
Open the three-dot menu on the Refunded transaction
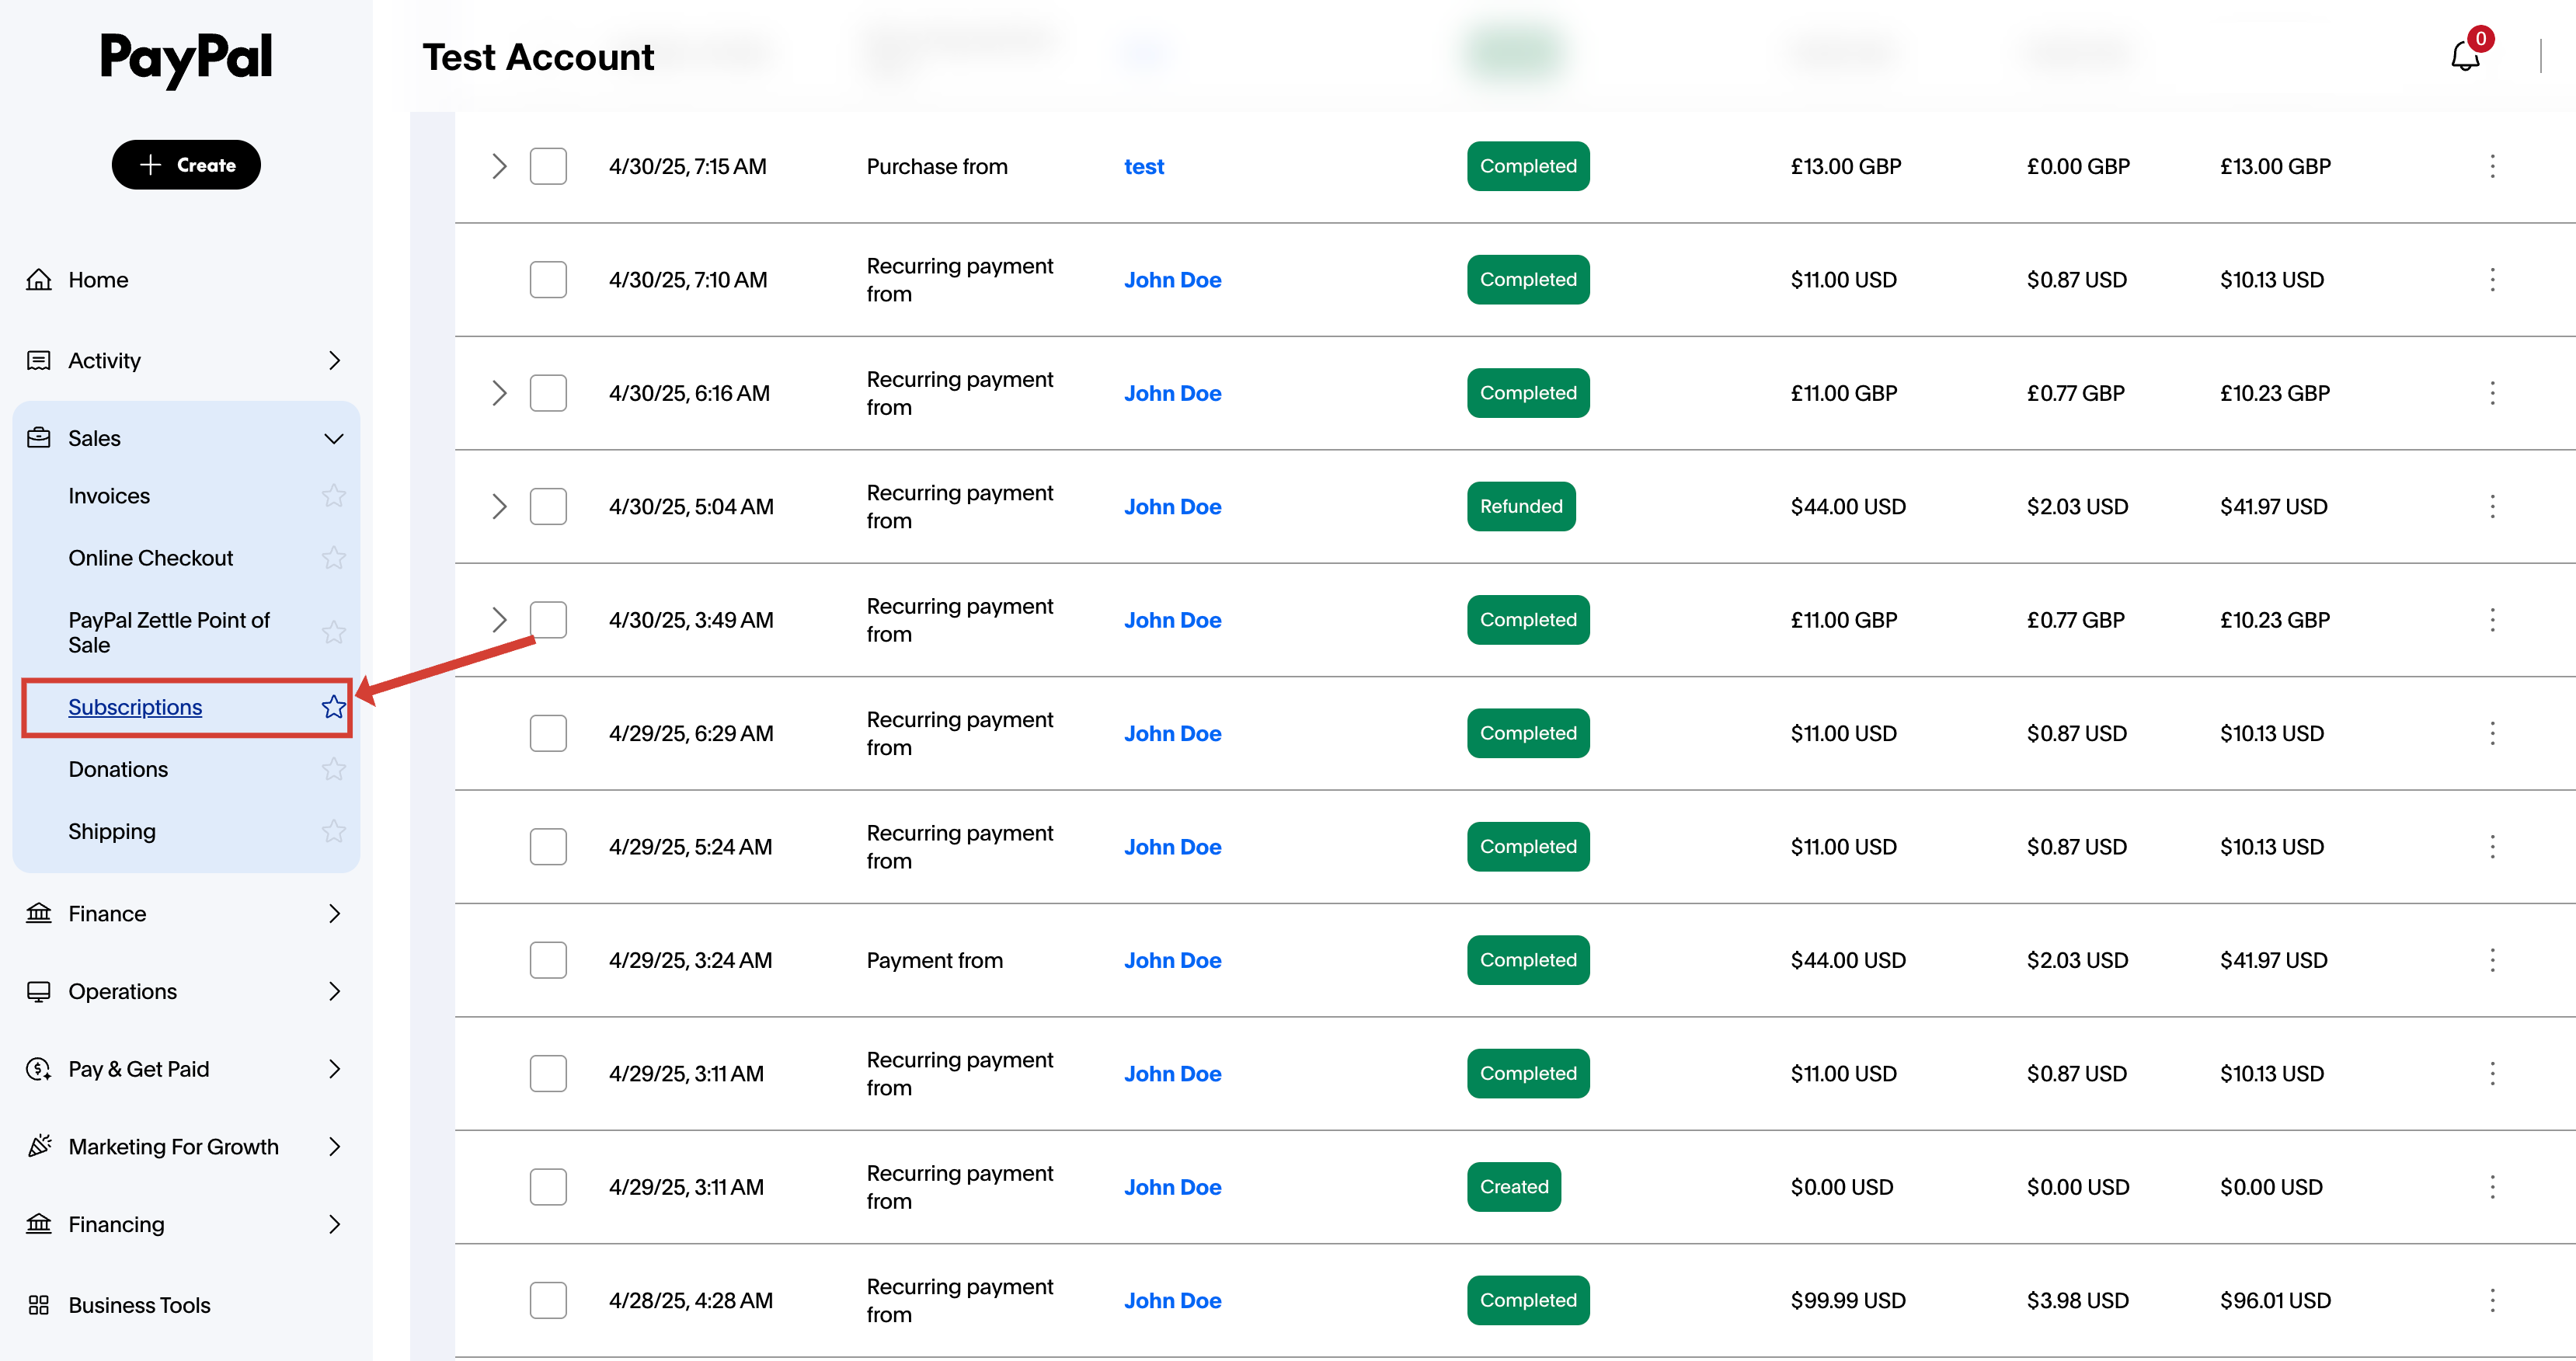[2492, 506]
